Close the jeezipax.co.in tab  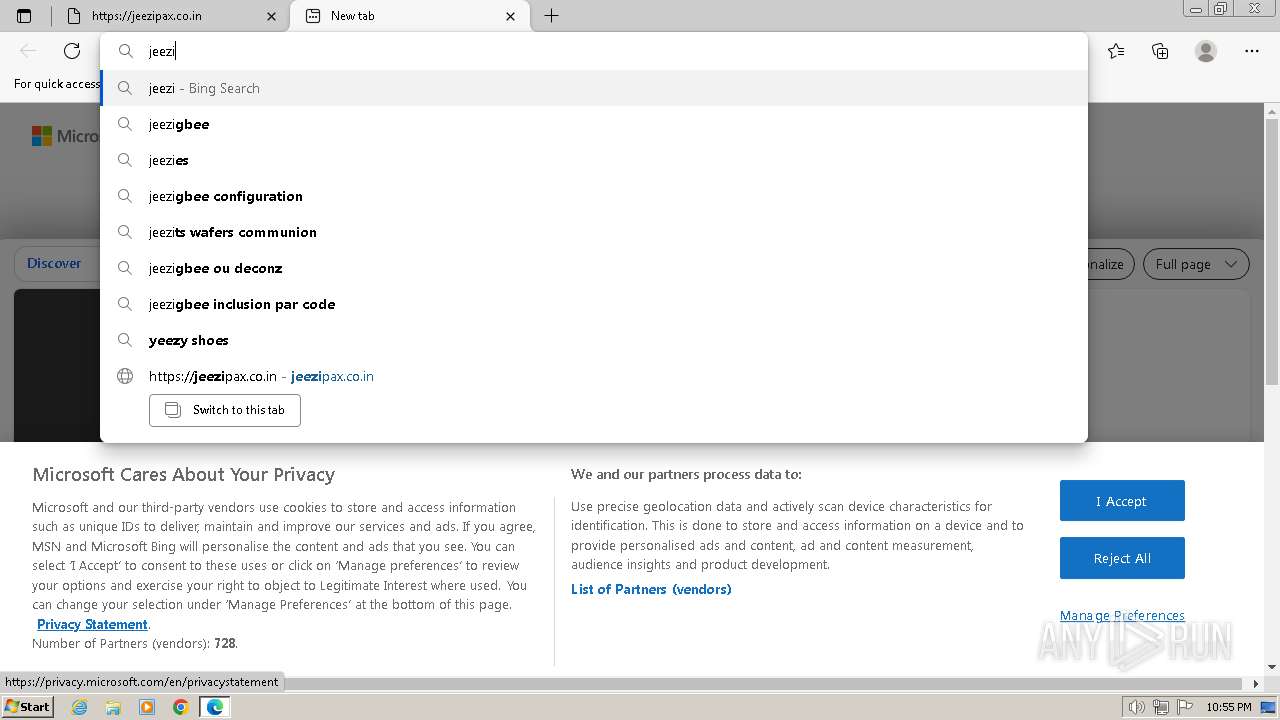(x=272, y=16)
